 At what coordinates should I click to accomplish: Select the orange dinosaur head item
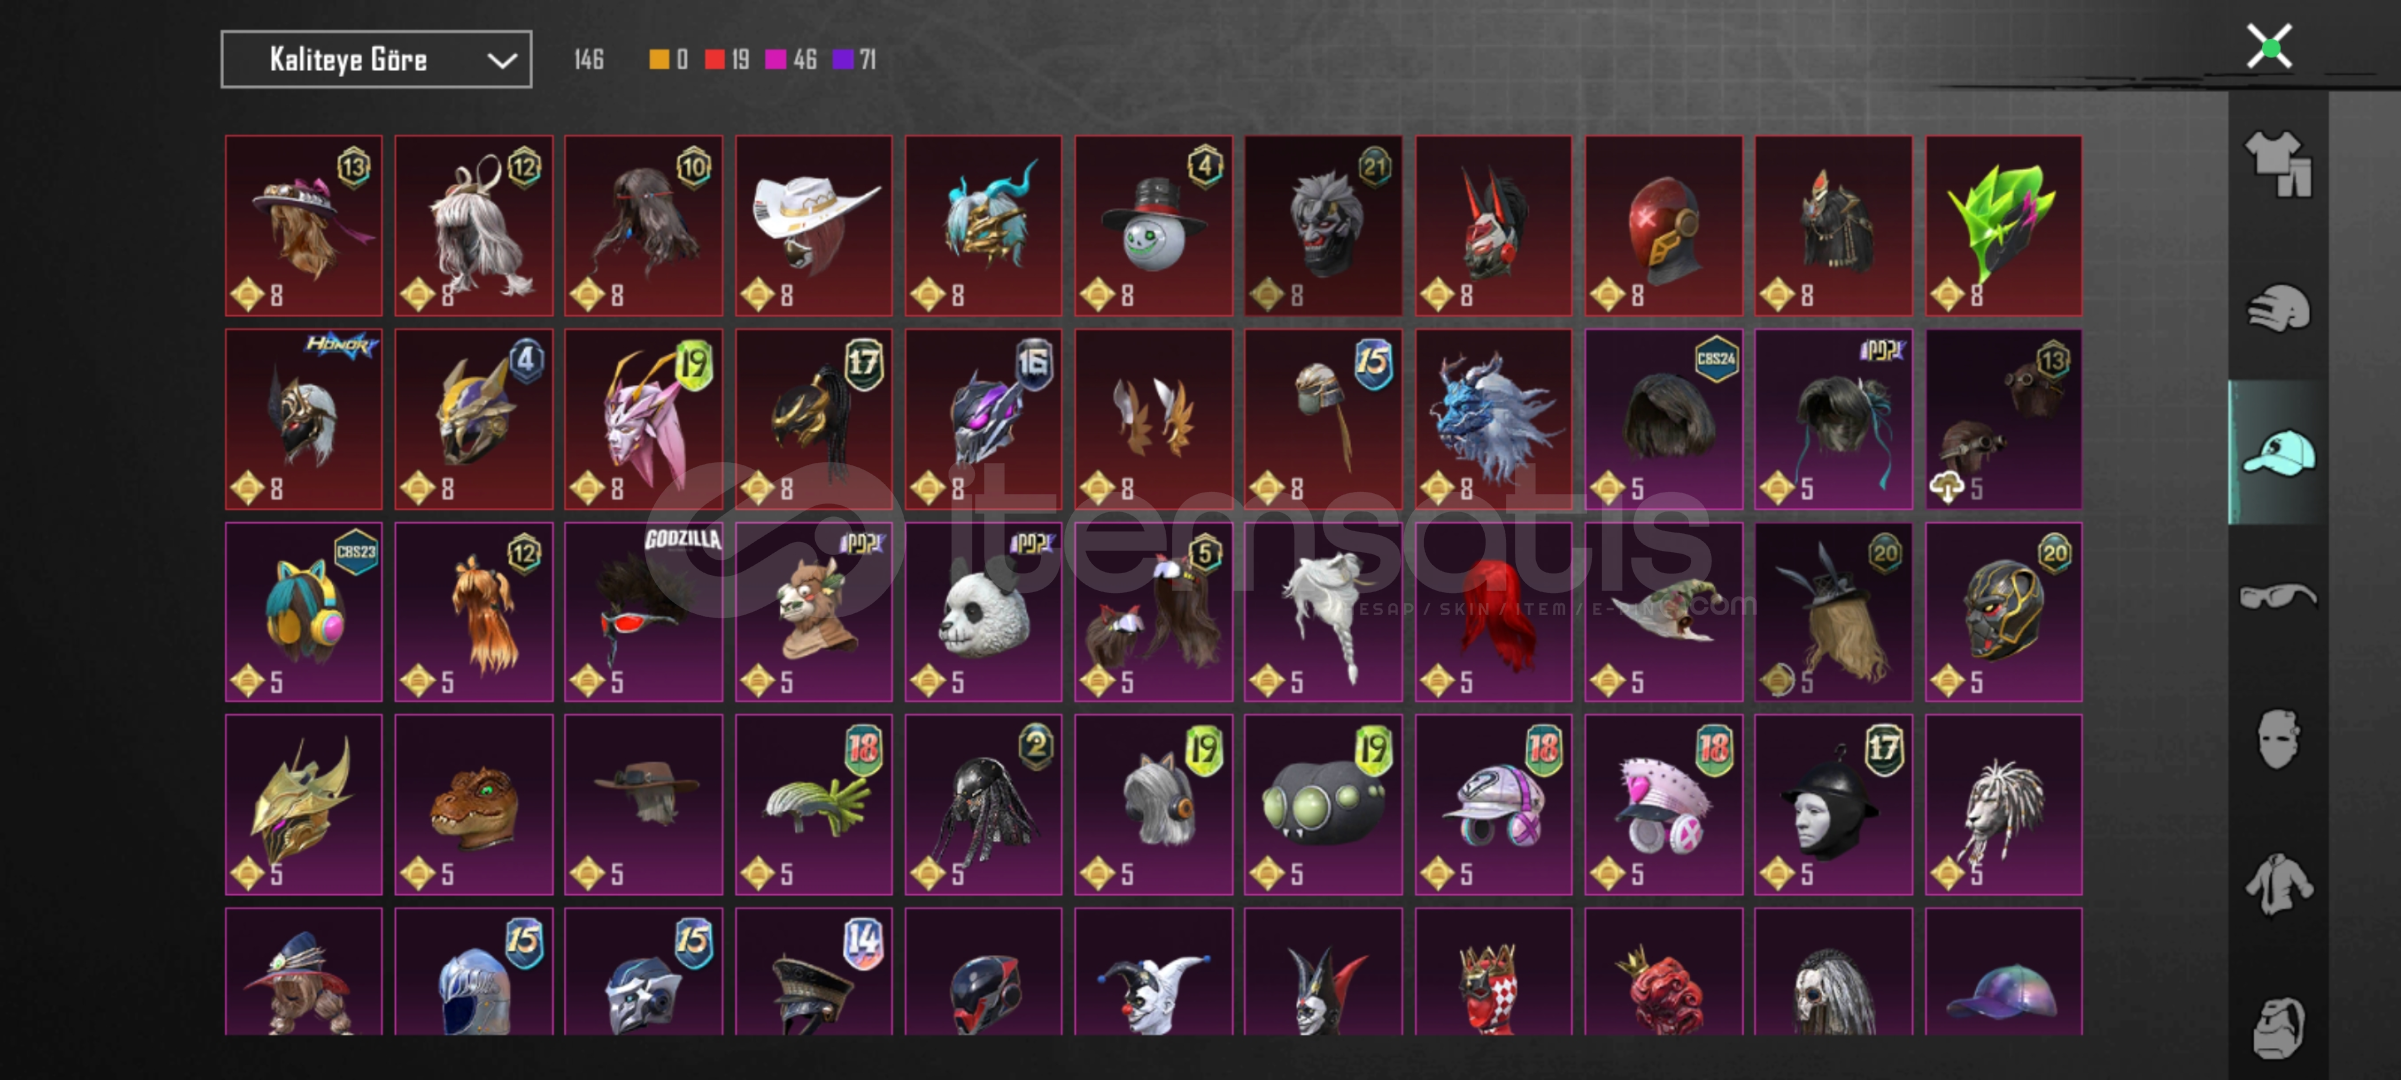[x=473, y=804]
